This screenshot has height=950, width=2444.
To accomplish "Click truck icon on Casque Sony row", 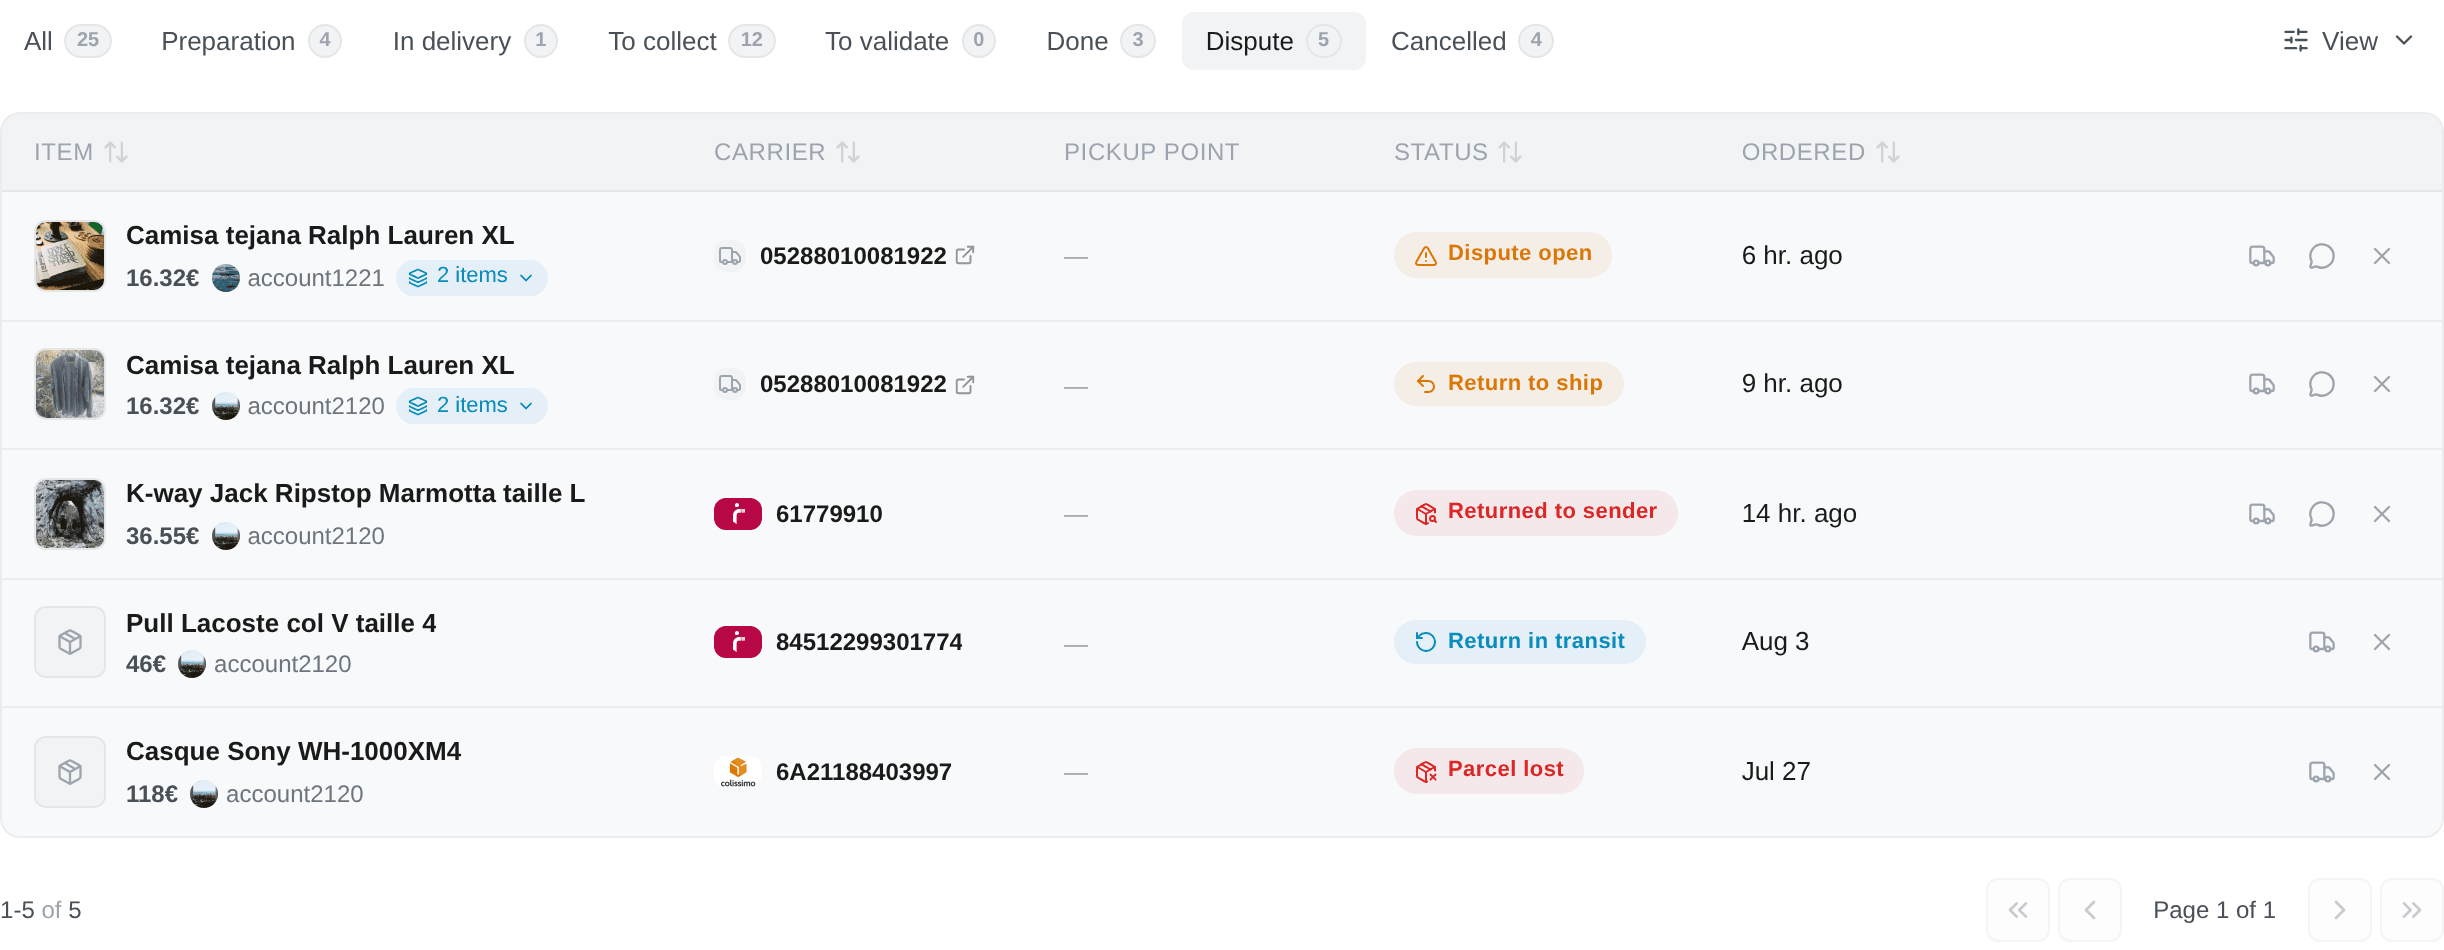I will point(2322,772).
